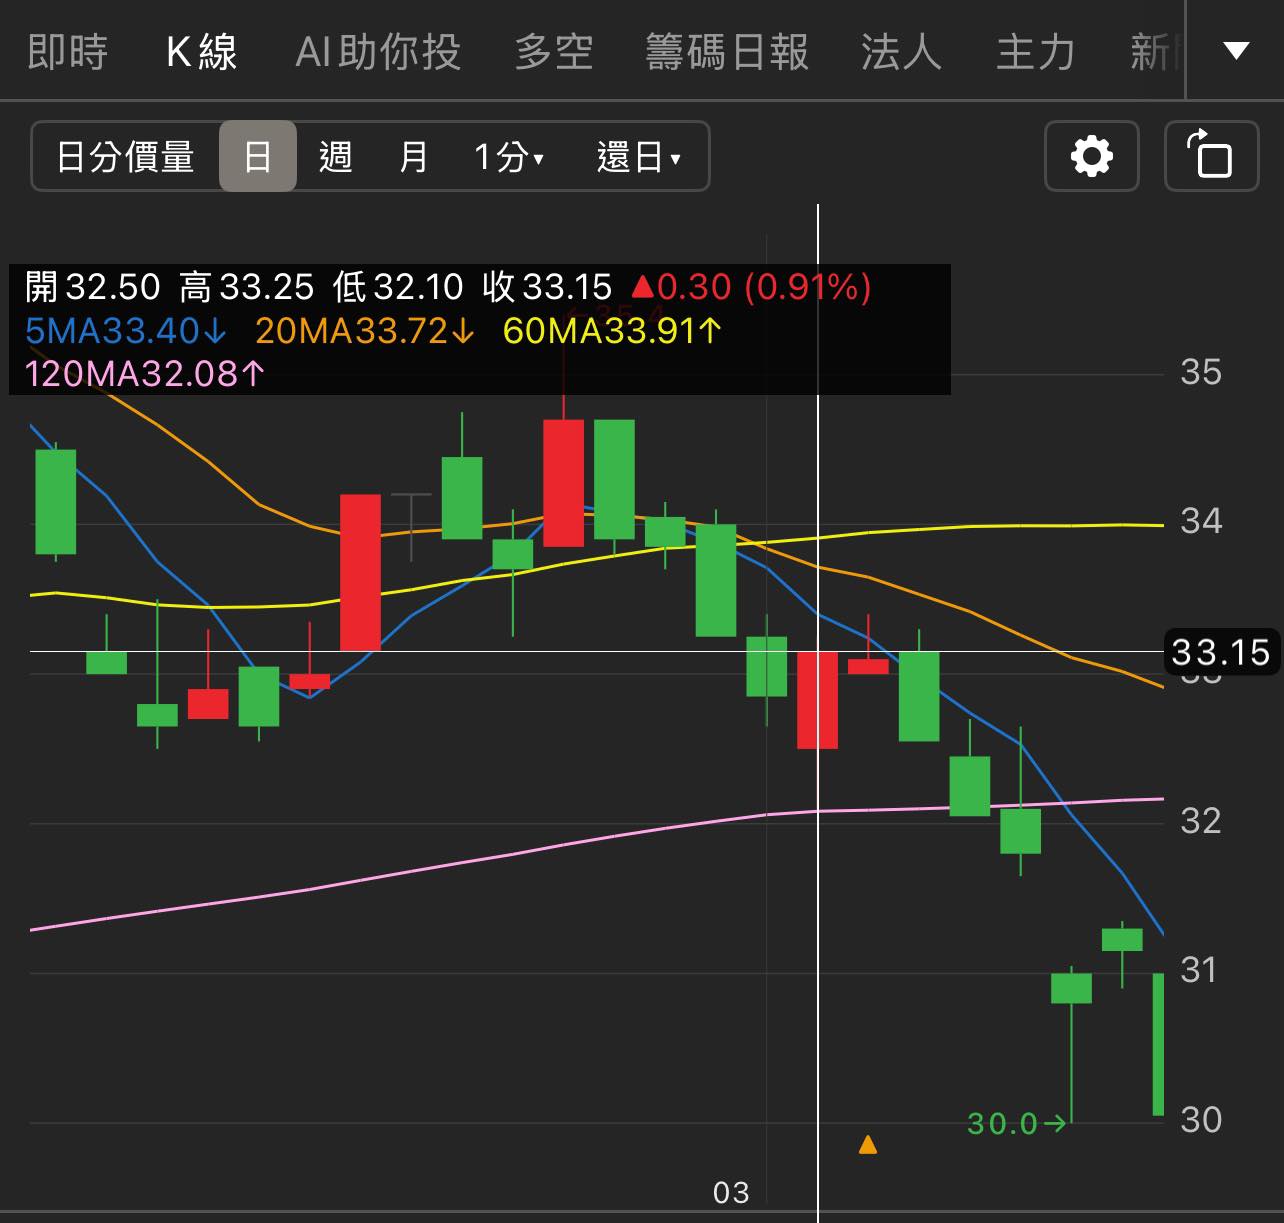1284x1223 pixels.
Task: Open the 還日 restoration dropdown
Action: 640,156
